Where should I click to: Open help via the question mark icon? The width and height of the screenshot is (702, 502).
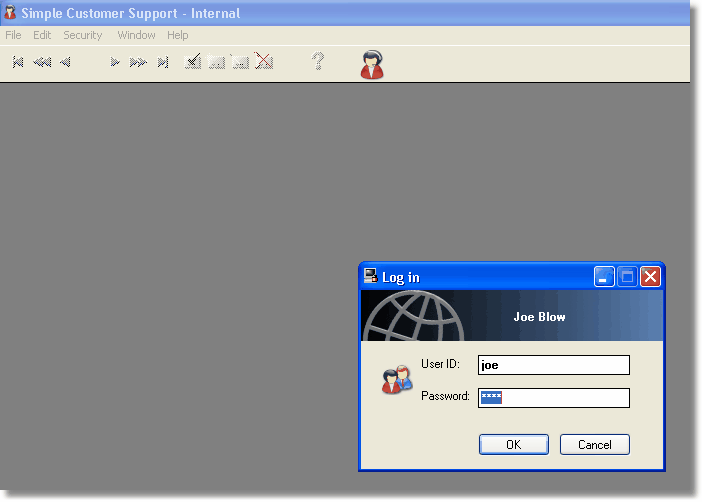(318, 61)
